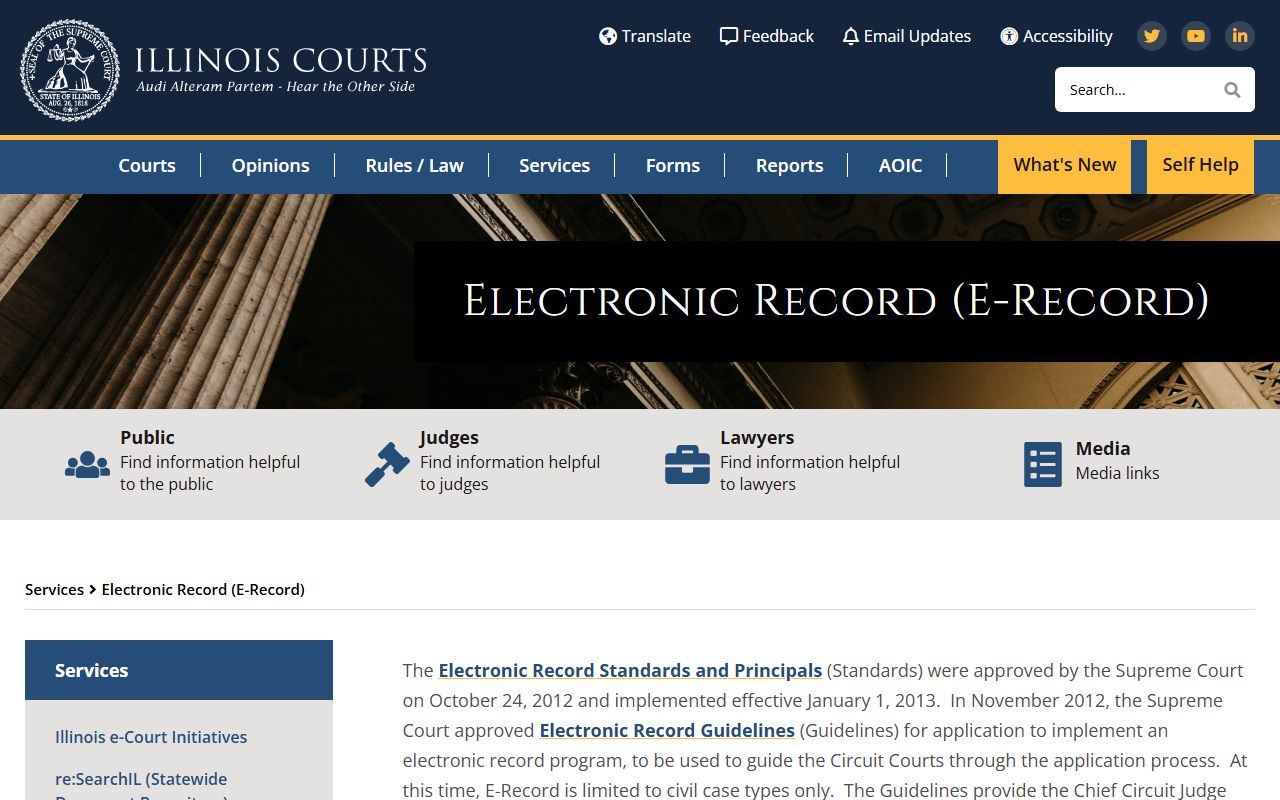Click the What's New button

point(1064,166)
